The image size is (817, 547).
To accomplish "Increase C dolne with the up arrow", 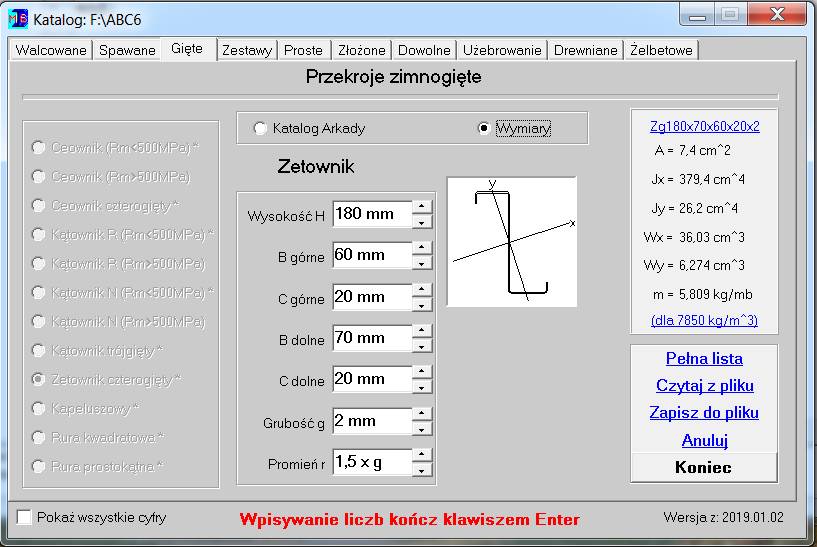I will (423, 373).
